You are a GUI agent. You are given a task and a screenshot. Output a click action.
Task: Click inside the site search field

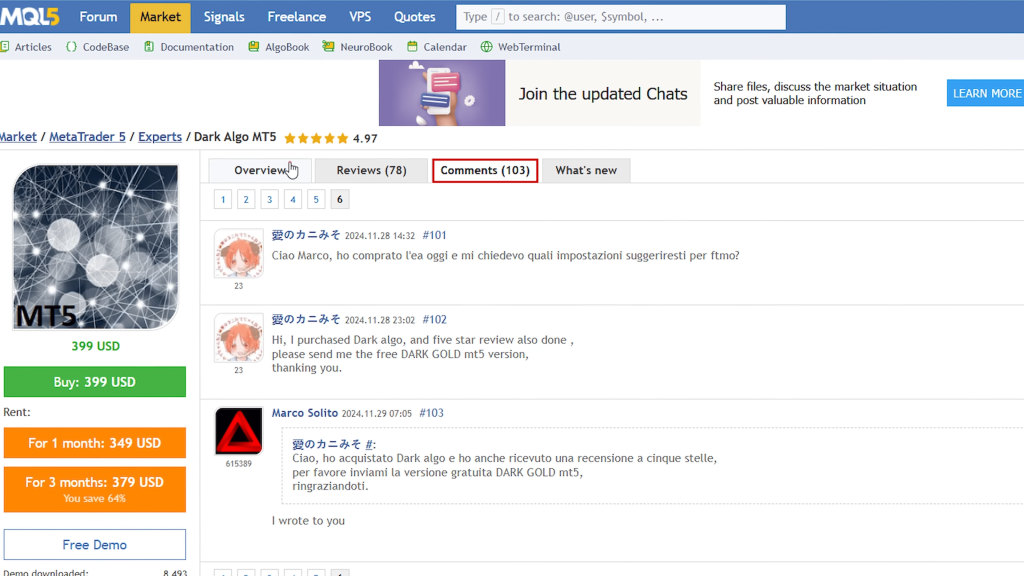(x=620, y=17)
